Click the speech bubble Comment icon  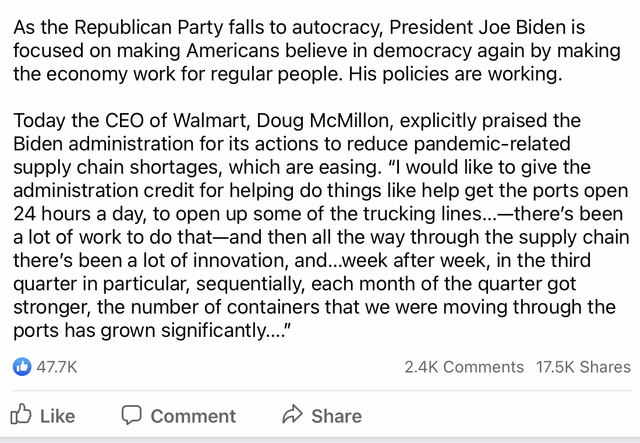131,415
